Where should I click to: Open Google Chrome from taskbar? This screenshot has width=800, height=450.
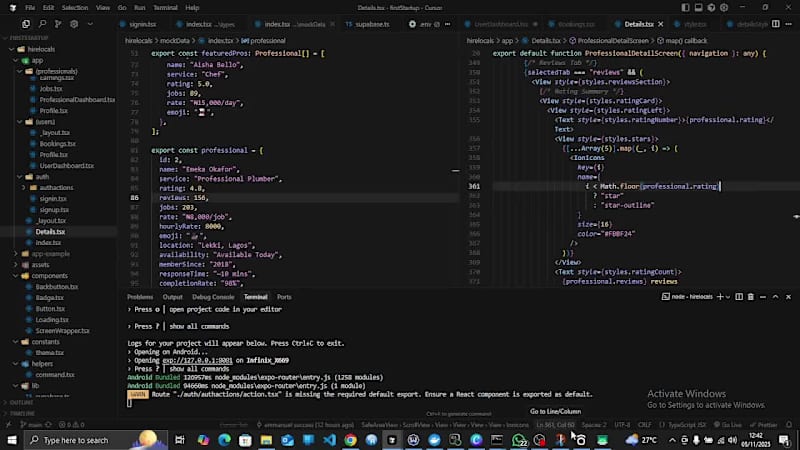351,440
